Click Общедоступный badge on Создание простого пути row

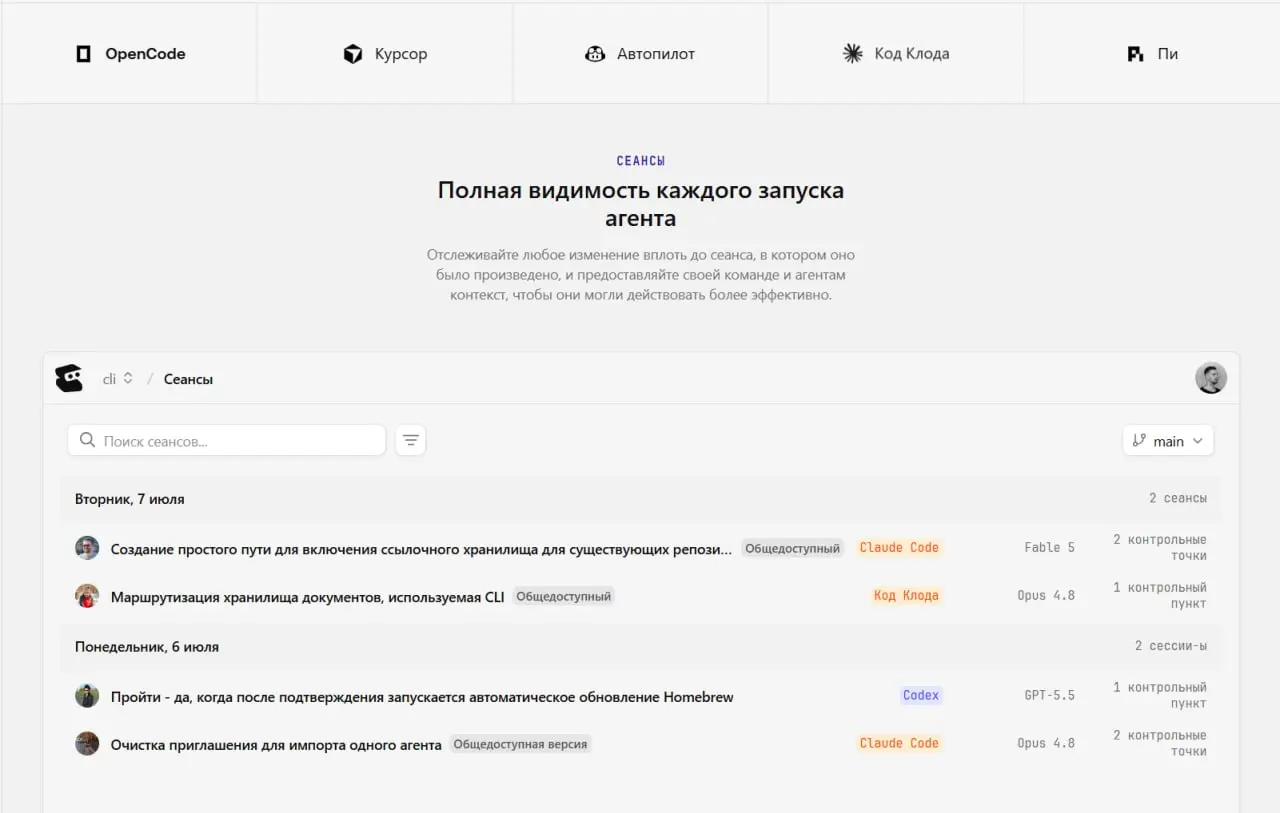click(793, 548)
